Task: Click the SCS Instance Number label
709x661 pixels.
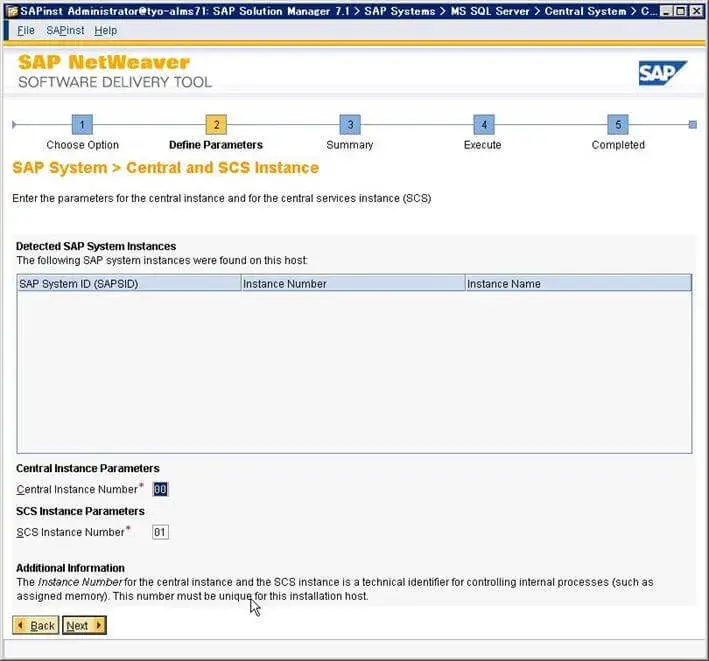Action: click(71, 532)
